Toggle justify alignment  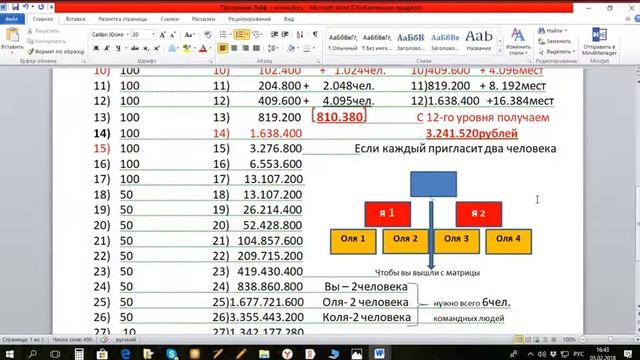tap(256, 49)
